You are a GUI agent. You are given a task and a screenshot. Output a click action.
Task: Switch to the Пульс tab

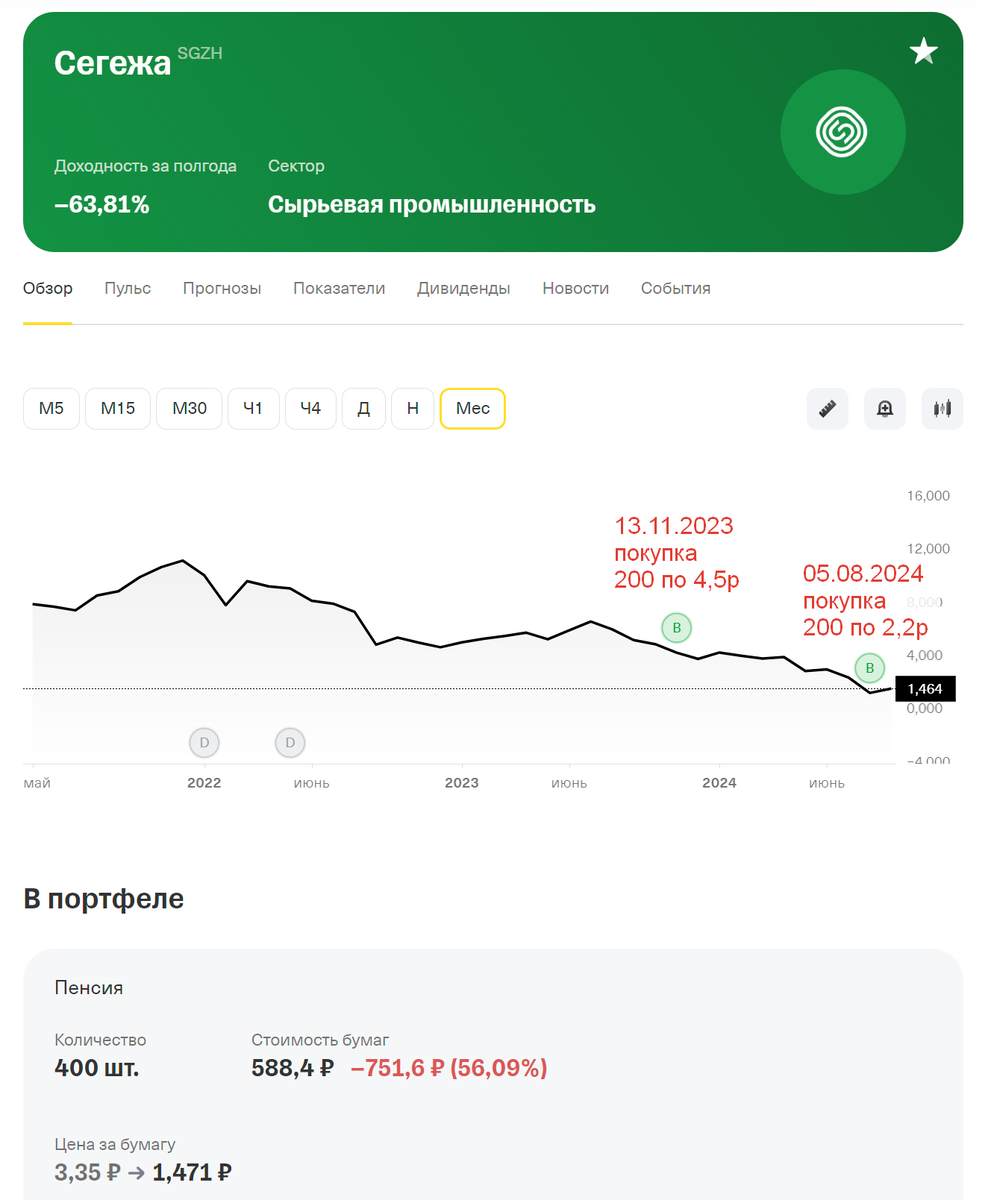coord(127,288)
